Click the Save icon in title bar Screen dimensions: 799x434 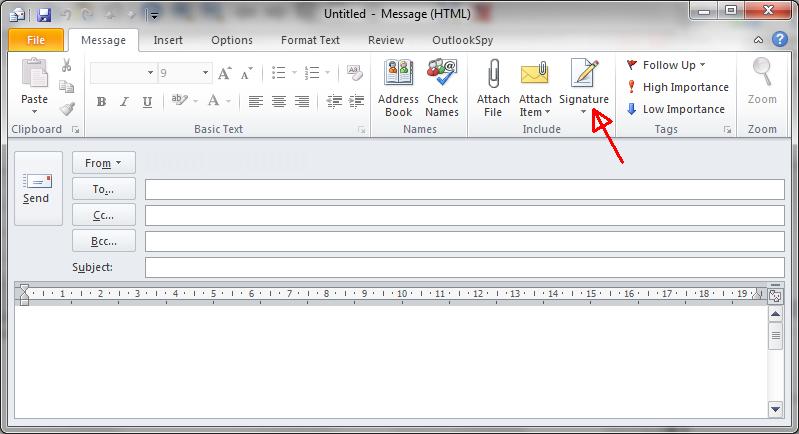[x=44, y=15]
